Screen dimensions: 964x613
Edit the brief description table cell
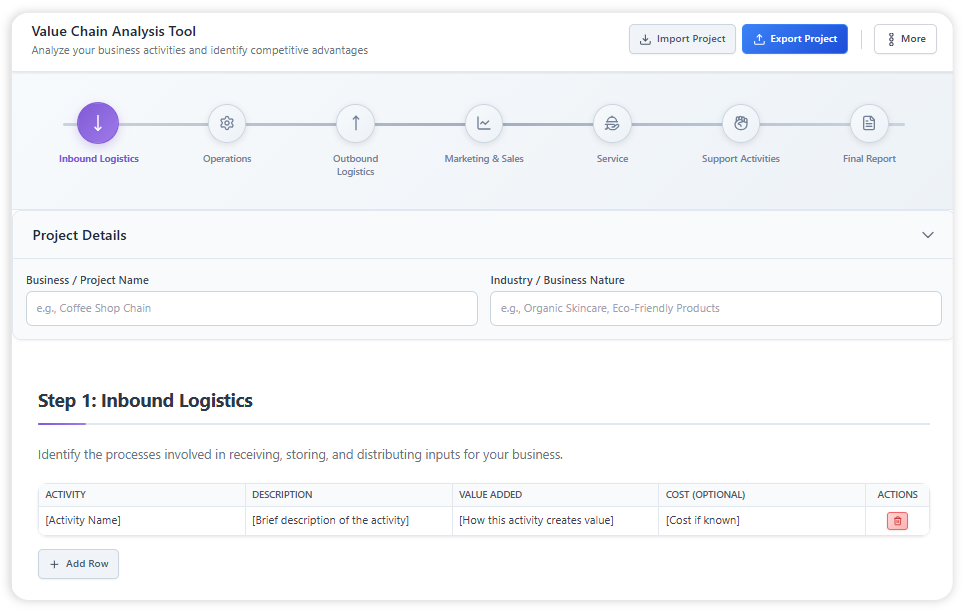[x=348, y=521]
